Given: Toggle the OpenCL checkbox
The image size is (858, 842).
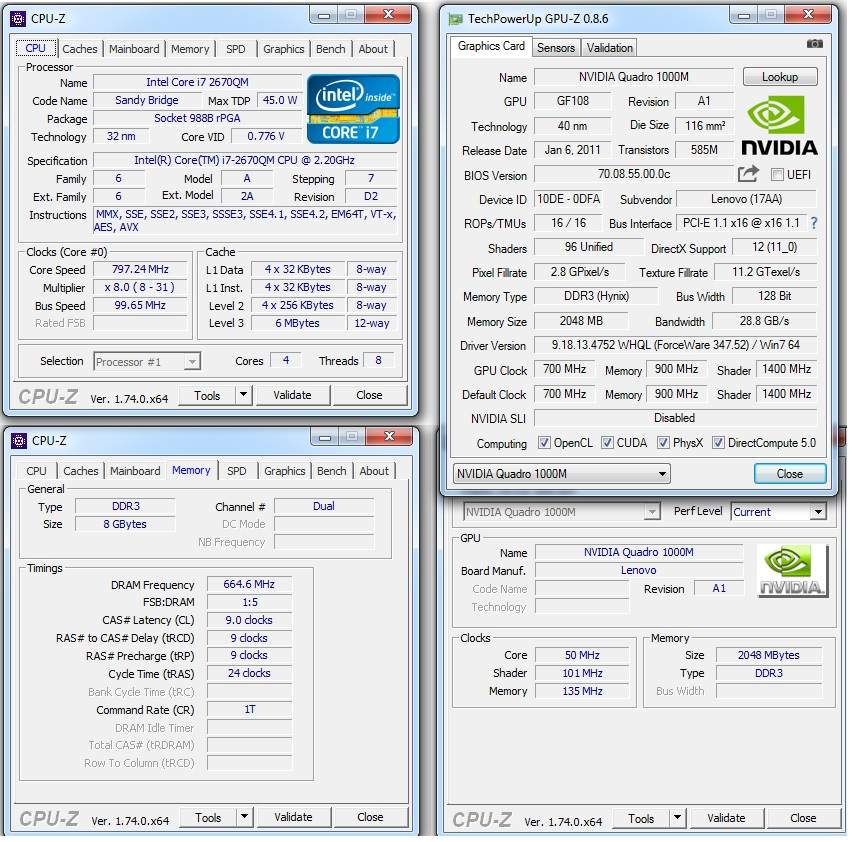Looking at the screenshot, I should pos(544,443).
